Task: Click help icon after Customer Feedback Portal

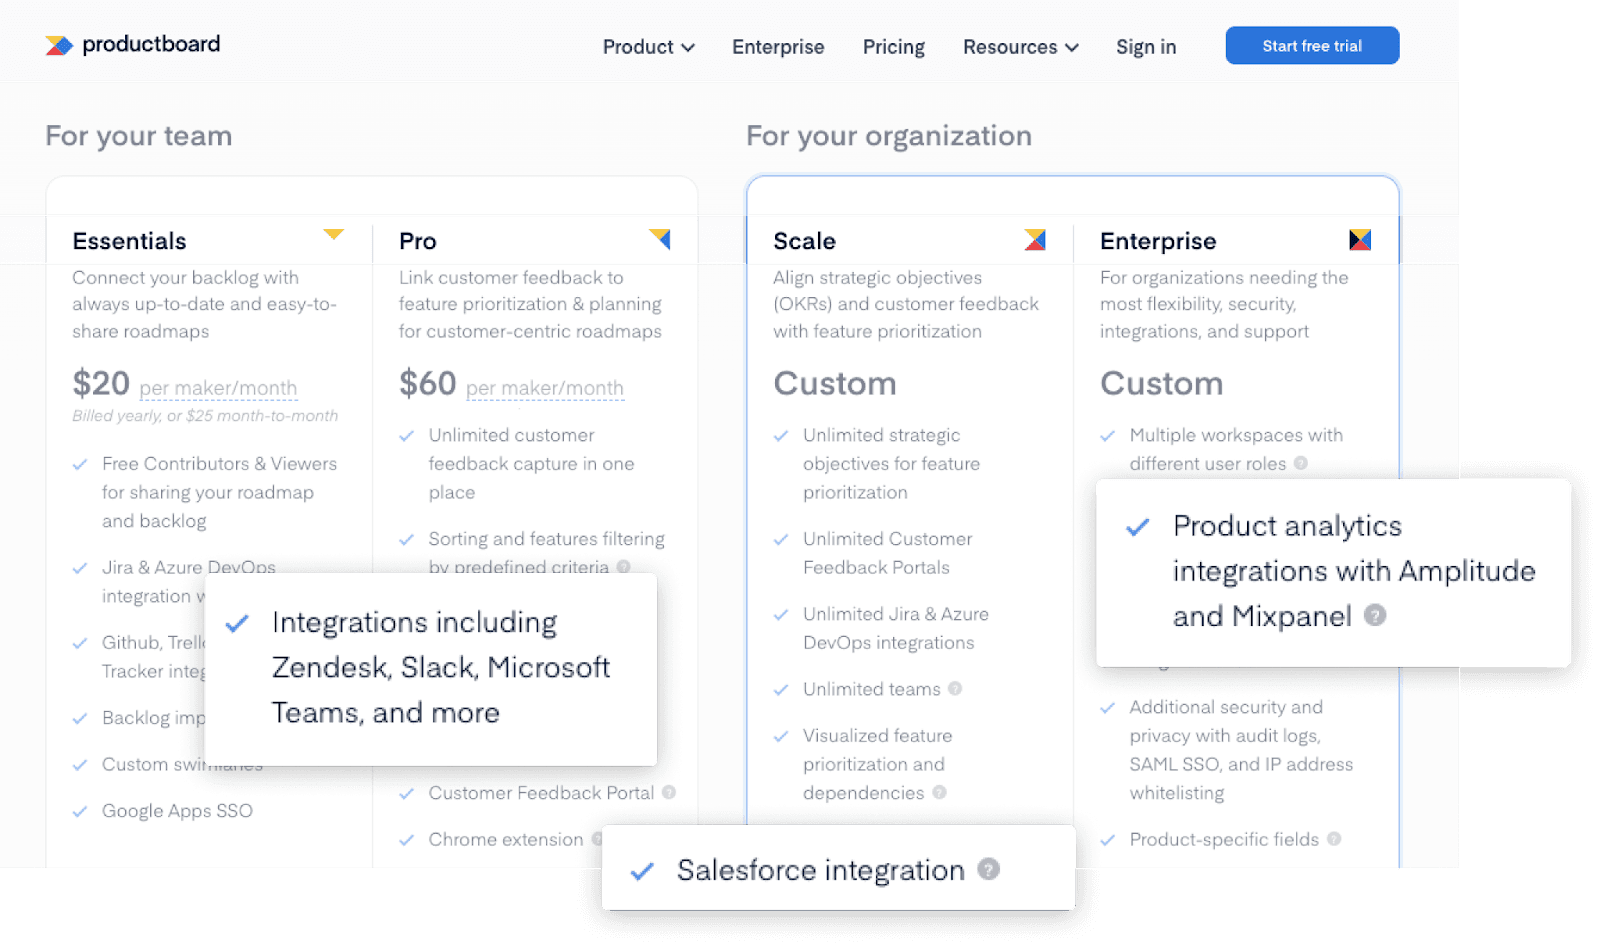Action: click(669, 792)
